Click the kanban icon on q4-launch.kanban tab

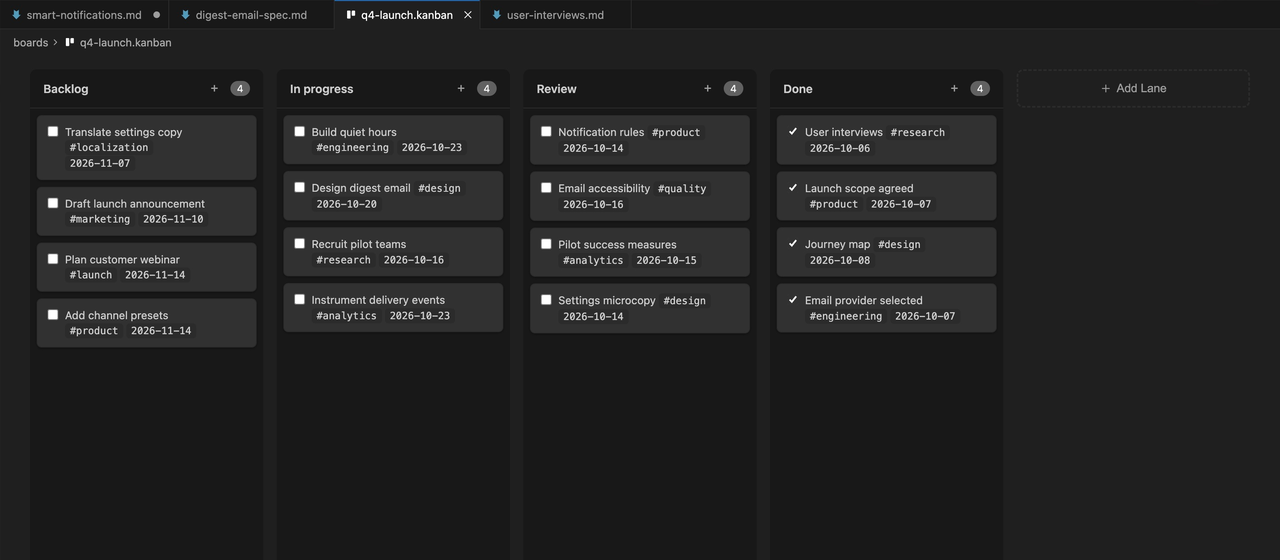351,15
